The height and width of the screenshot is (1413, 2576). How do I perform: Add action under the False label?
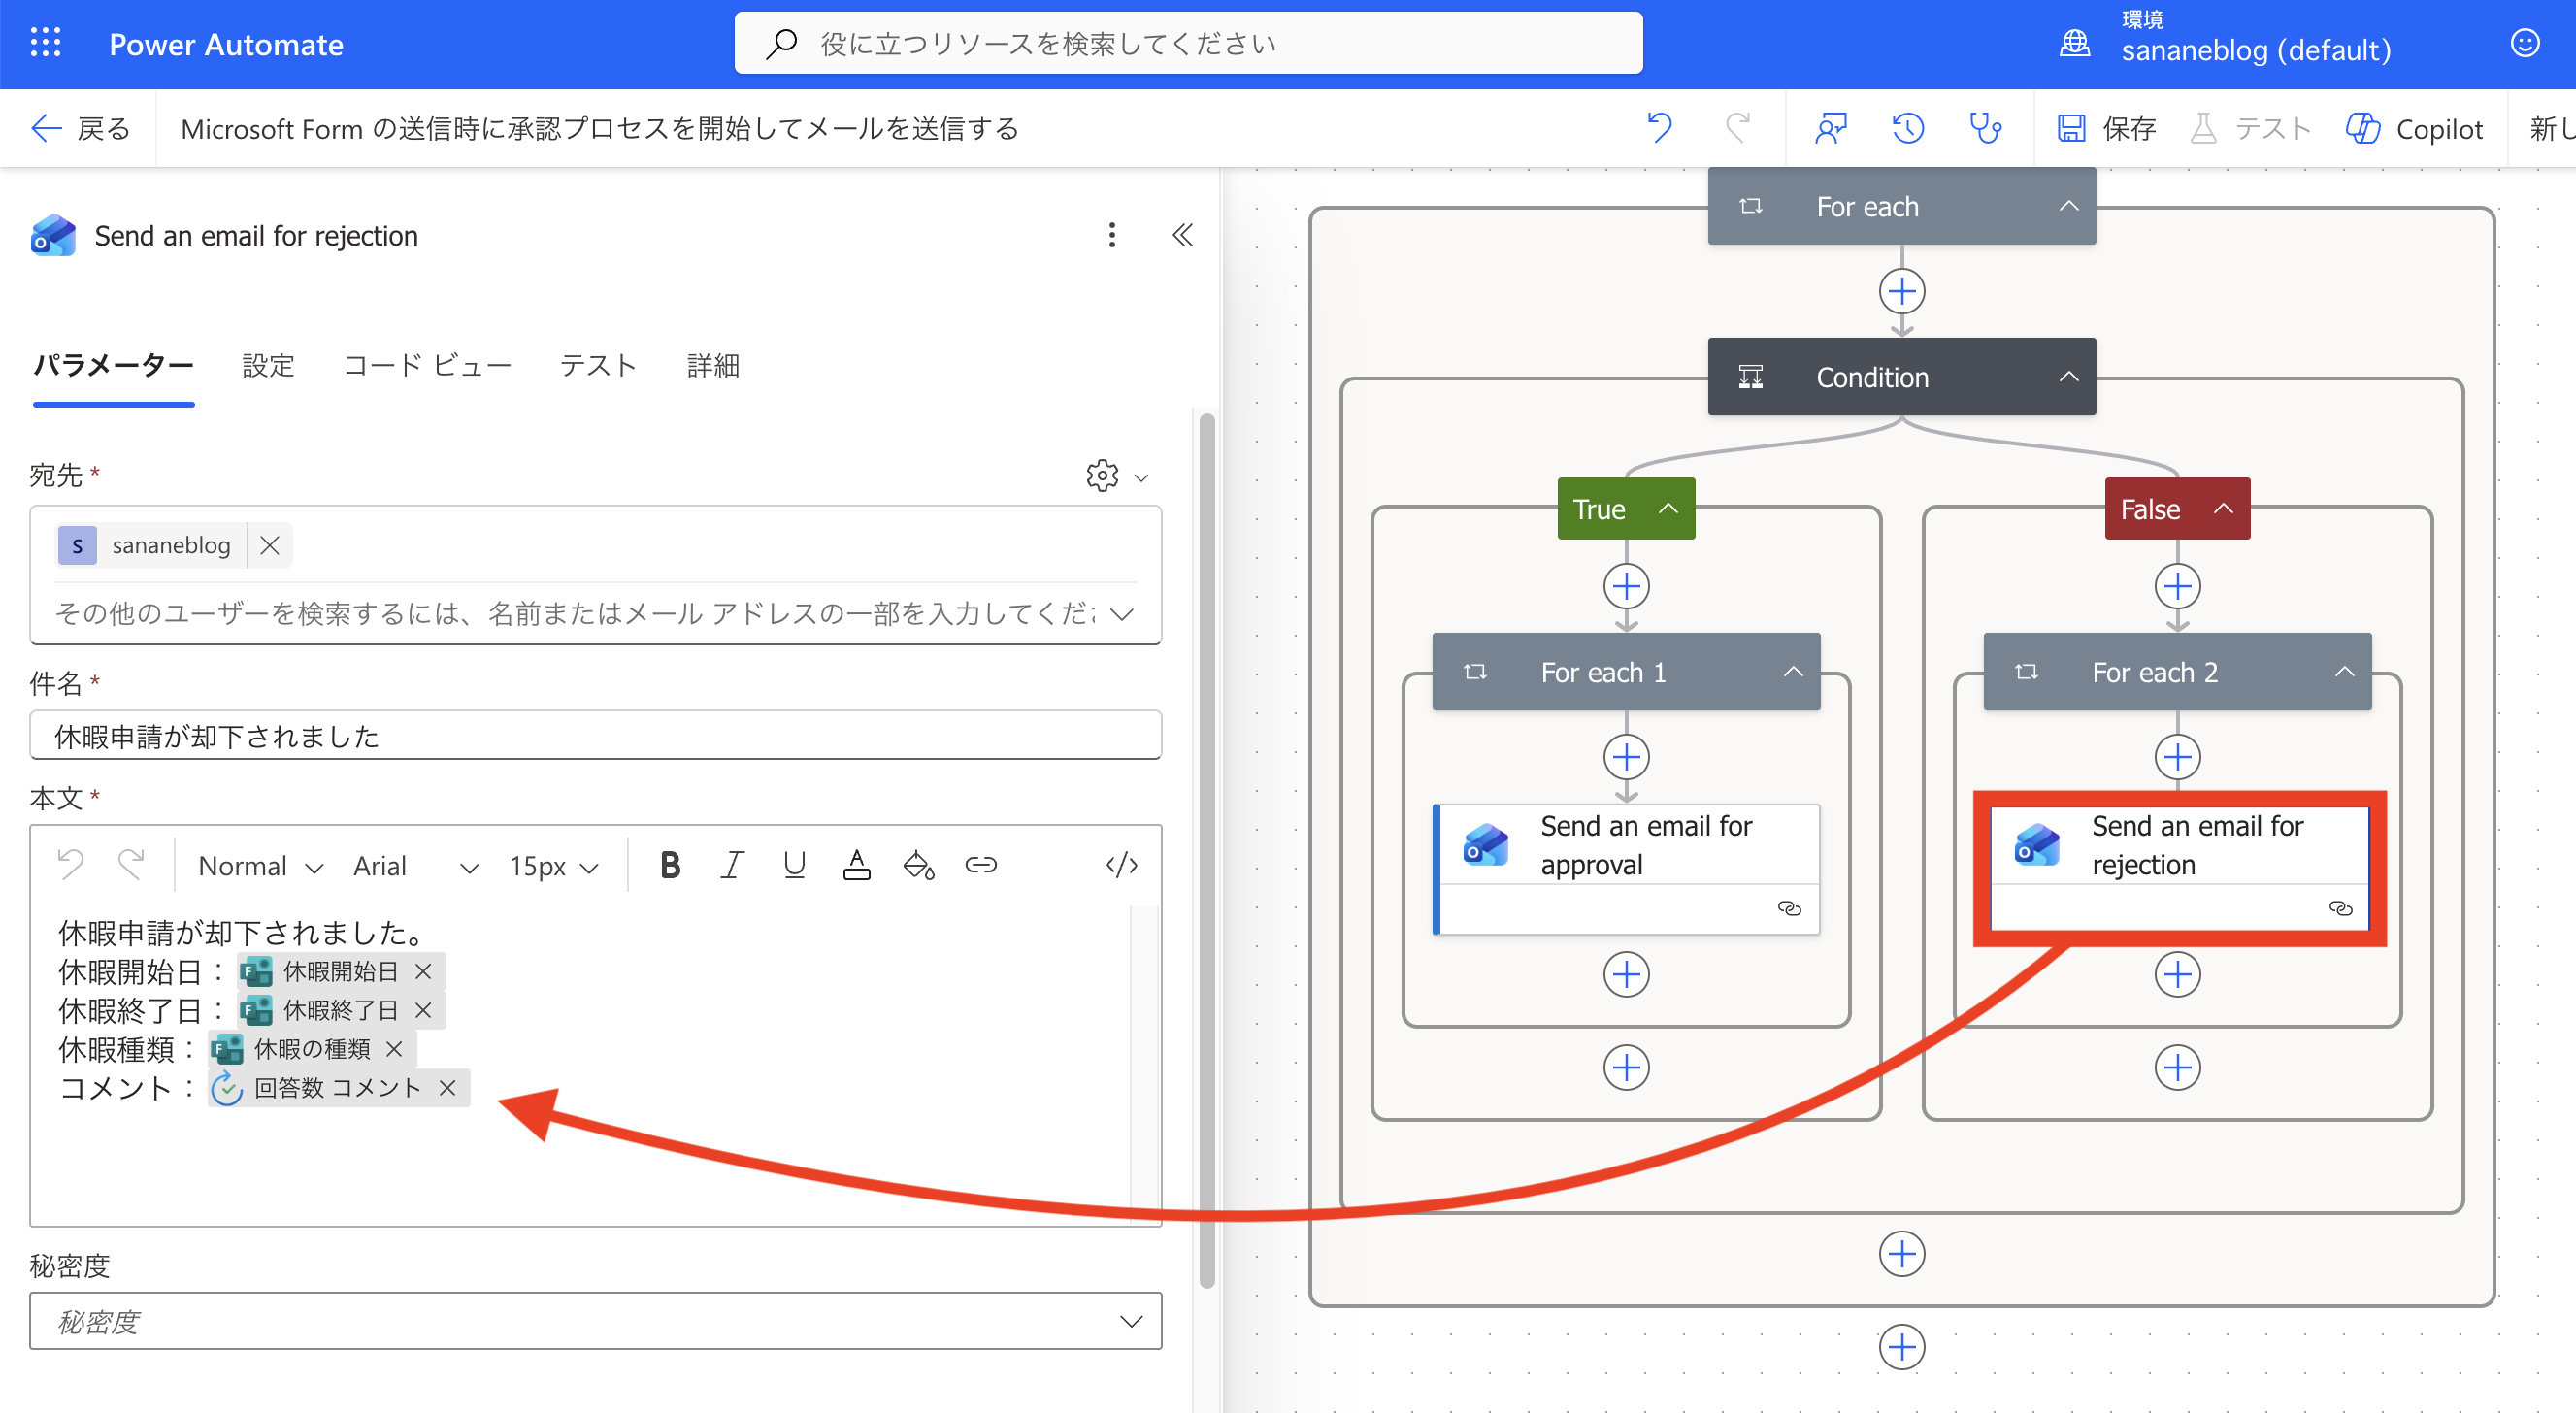2177,586
